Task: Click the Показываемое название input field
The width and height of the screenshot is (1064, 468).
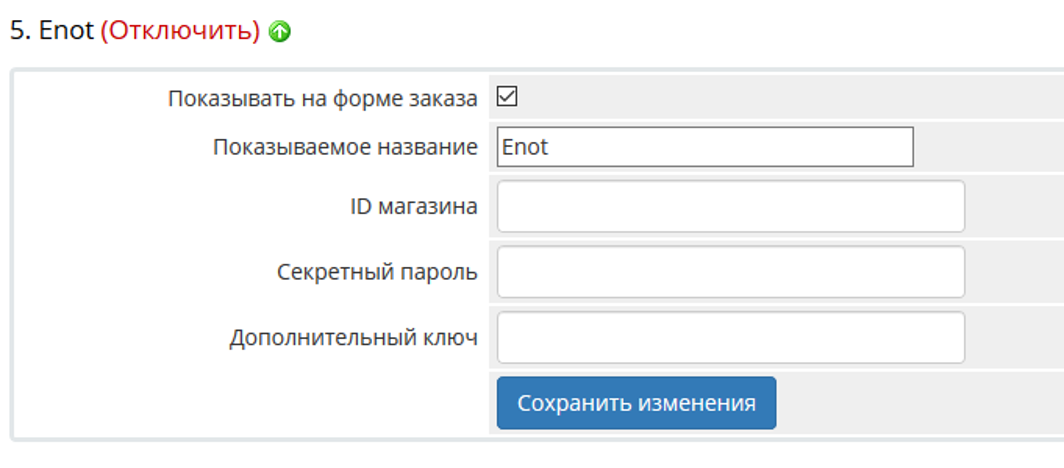Action: 704,147
